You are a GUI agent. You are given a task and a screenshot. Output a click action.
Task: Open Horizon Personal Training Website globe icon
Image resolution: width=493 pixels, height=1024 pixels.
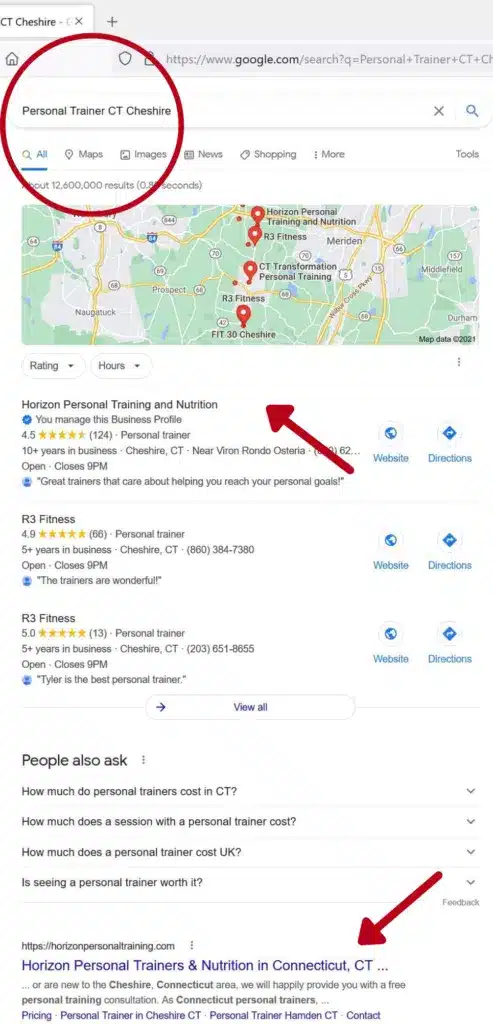390,434
